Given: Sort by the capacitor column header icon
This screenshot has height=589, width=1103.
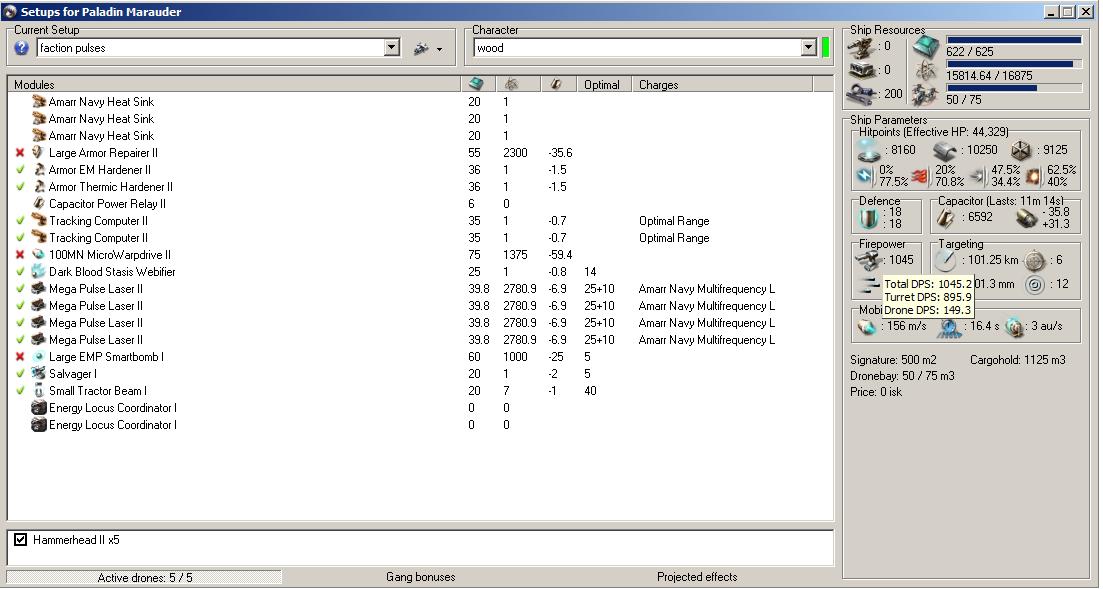Looking at the screenshot, I should 556,84.
